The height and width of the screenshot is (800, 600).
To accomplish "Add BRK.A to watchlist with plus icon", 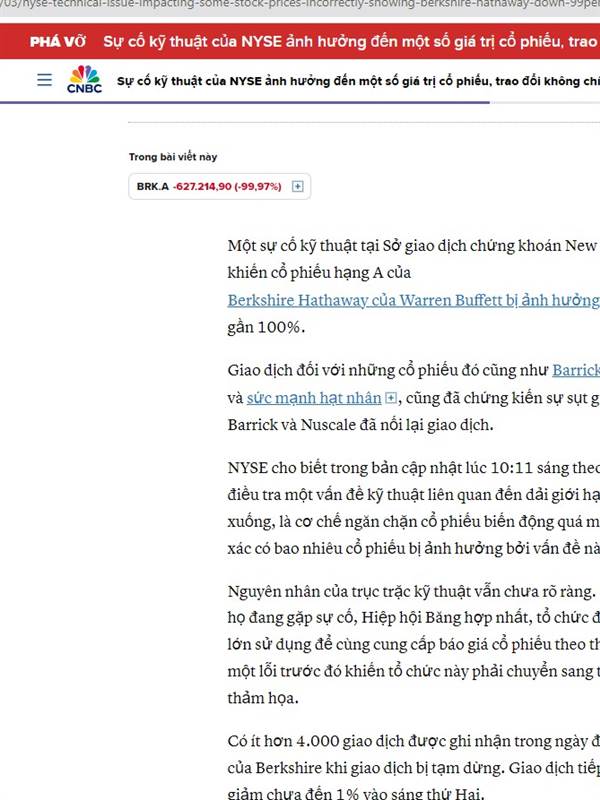I will pos(297,186).
